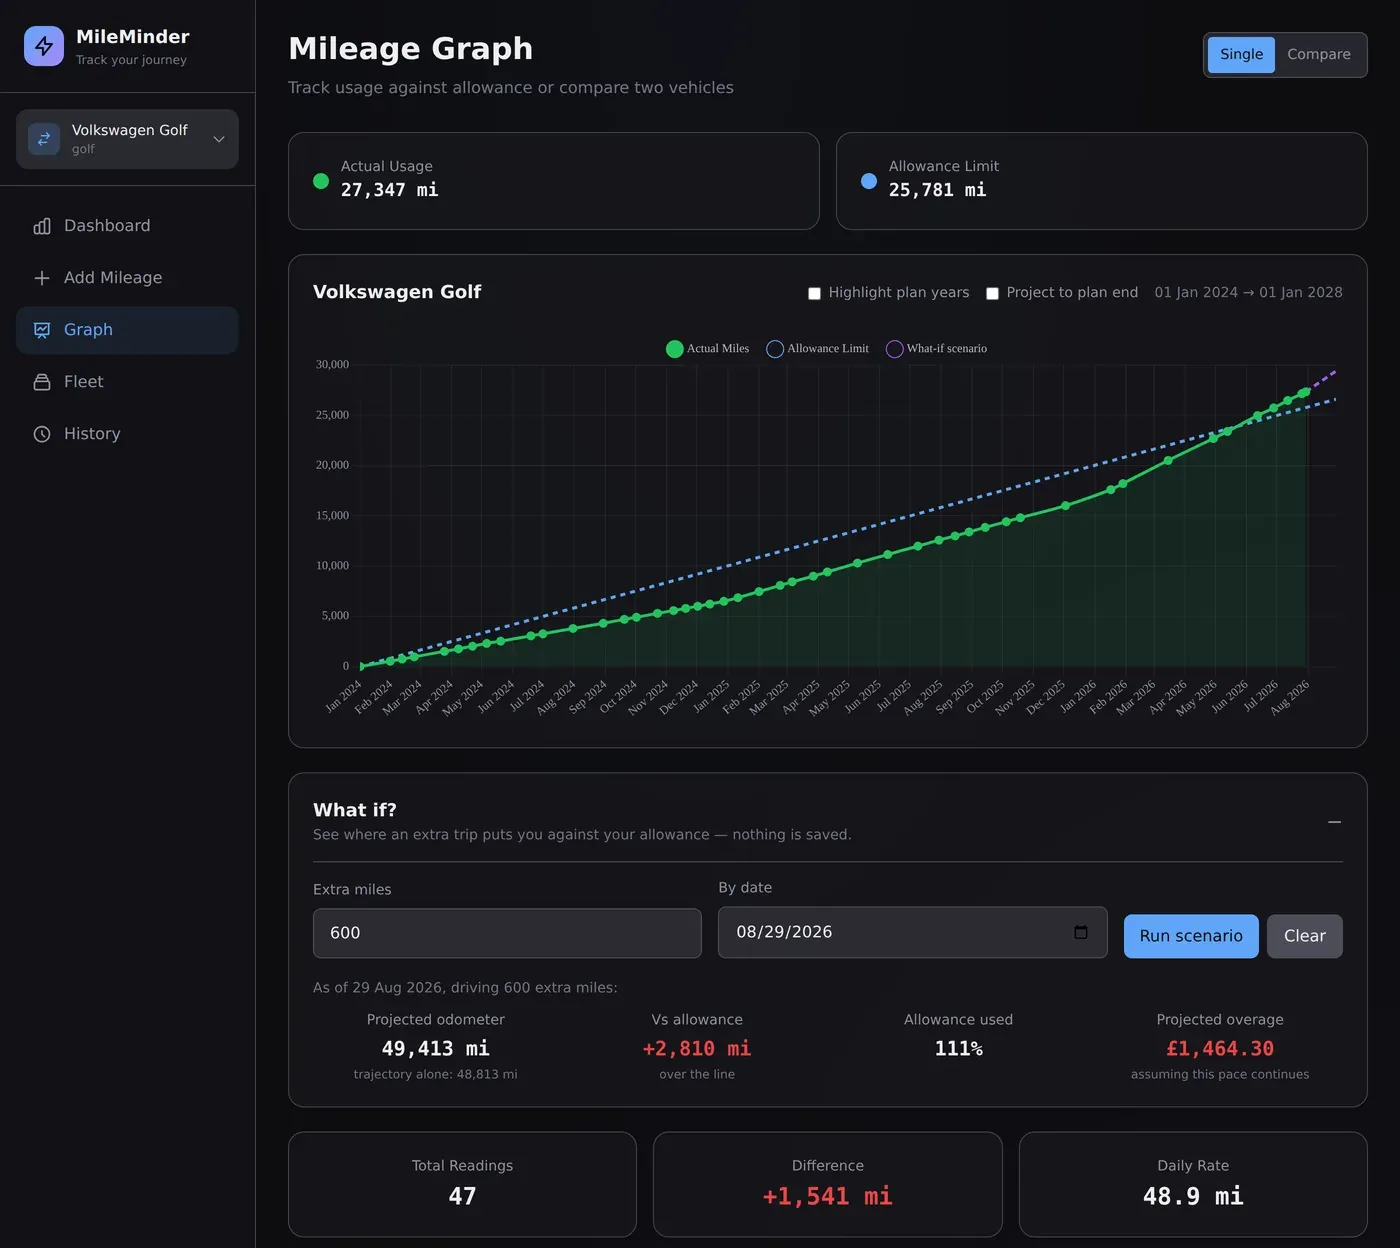Click the green Actual Usage dot
1400x1248 pixels.
point(321,181)
